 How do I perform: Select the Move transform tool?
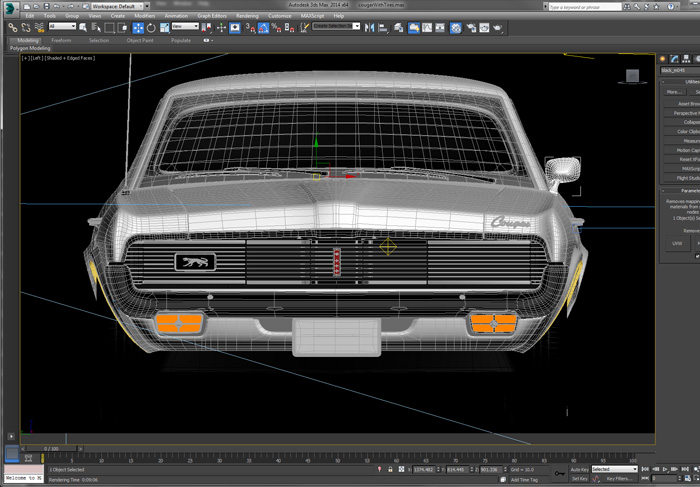point(138,28)
